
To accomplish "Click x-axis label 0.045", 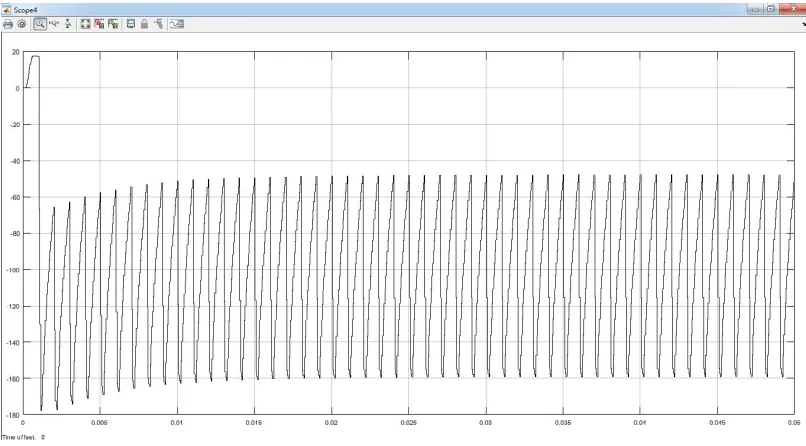I will point(718,423).
